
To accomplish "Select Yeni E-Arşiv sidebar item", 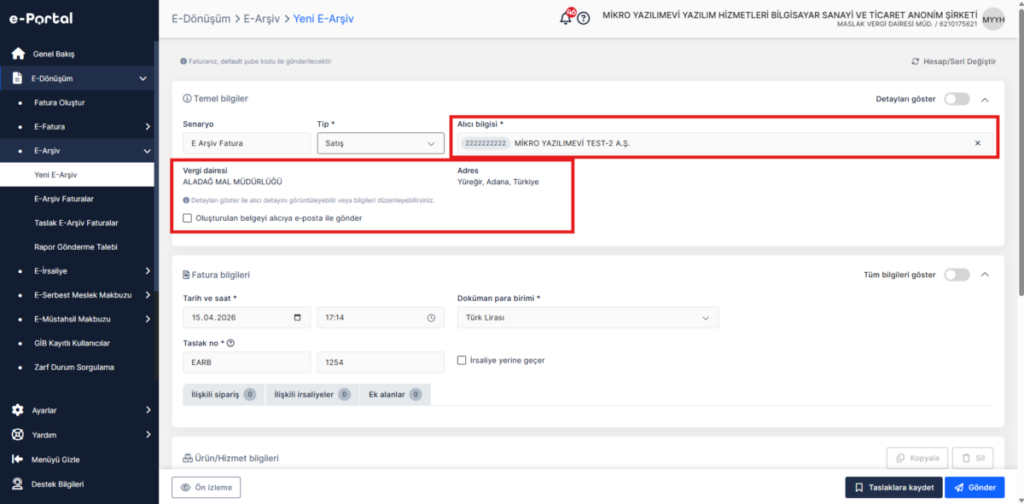I will [77, 175].
